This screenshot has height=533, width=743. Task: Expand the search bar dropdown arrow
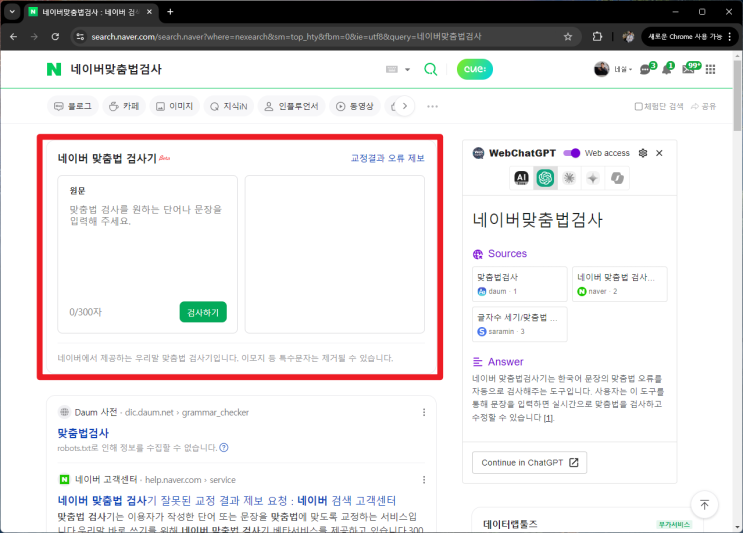pos(408,70)
